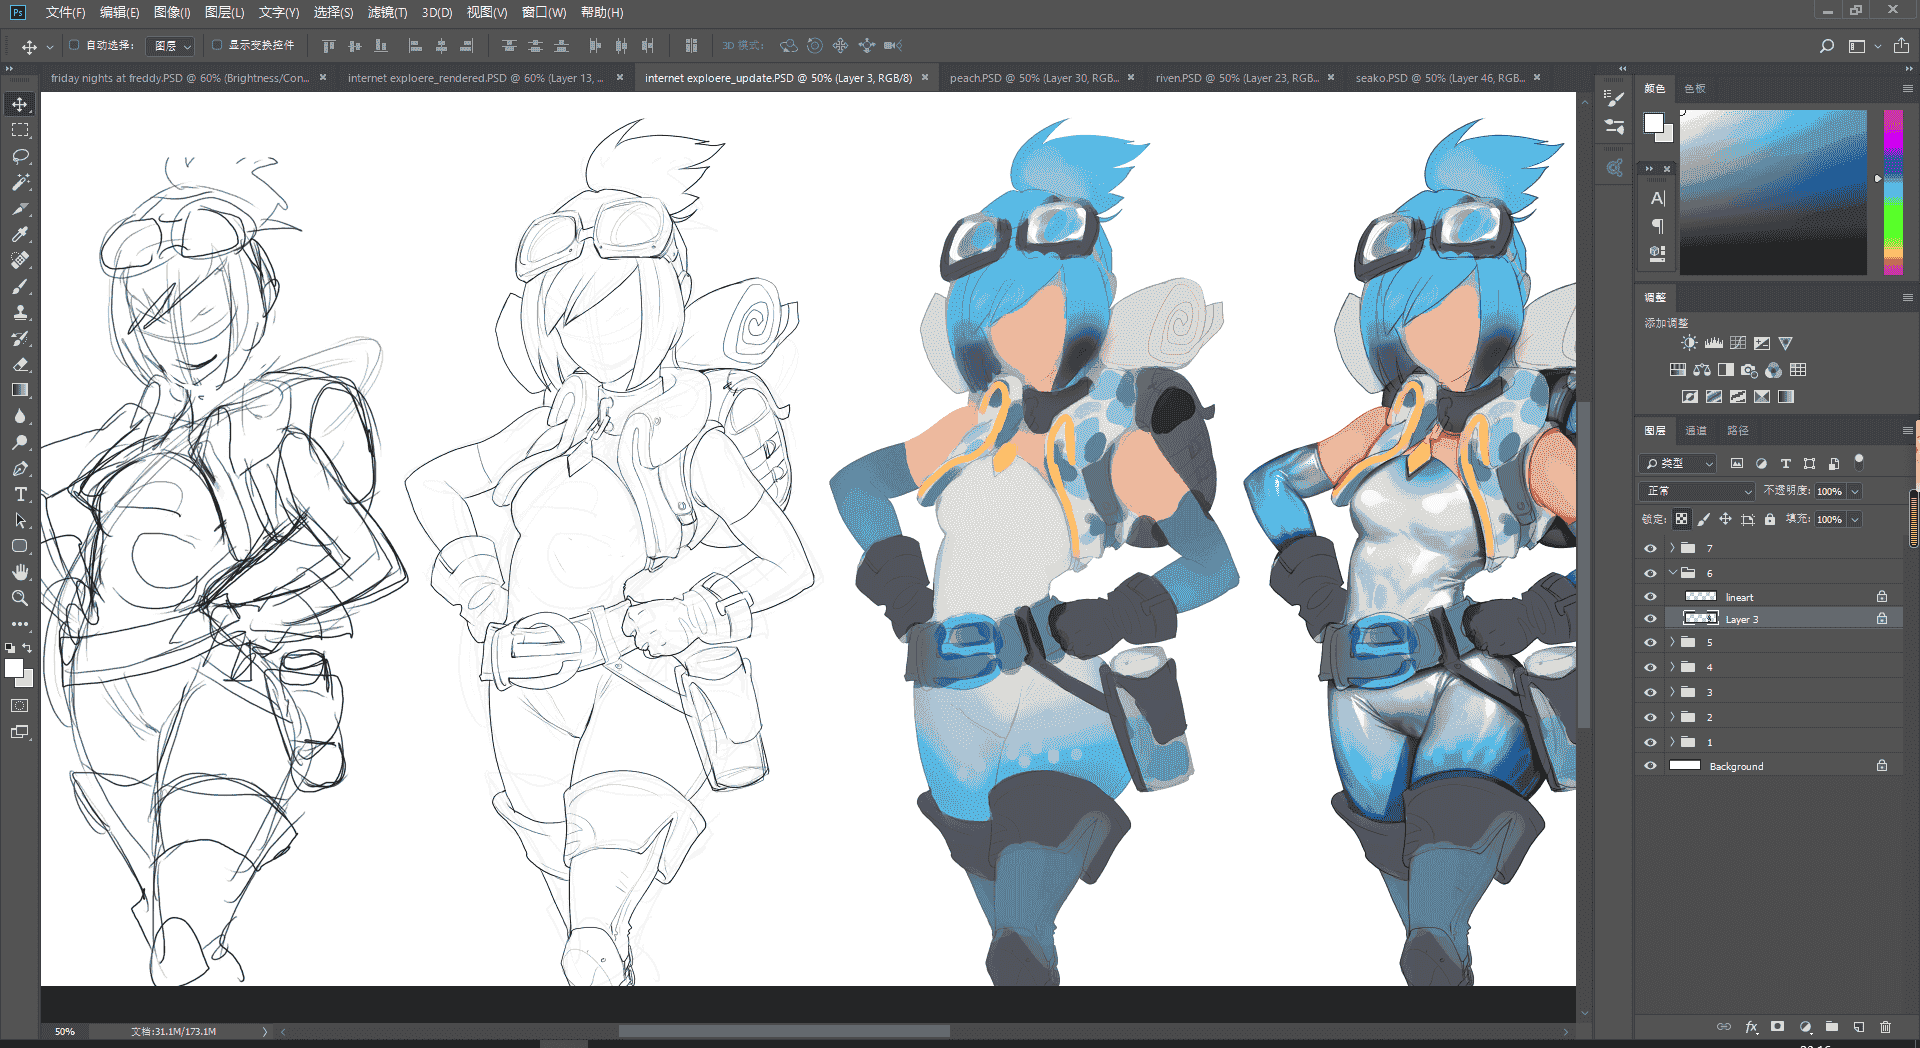Switch to the 通道 channels panel tab

click(1696, 431)
